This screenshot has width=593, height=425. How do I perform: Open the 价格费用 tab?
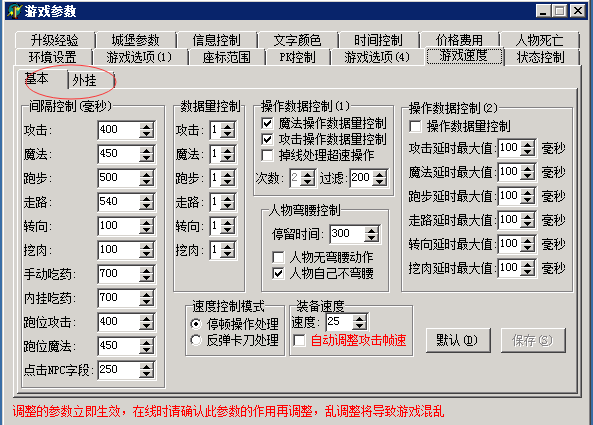(459, 40)
